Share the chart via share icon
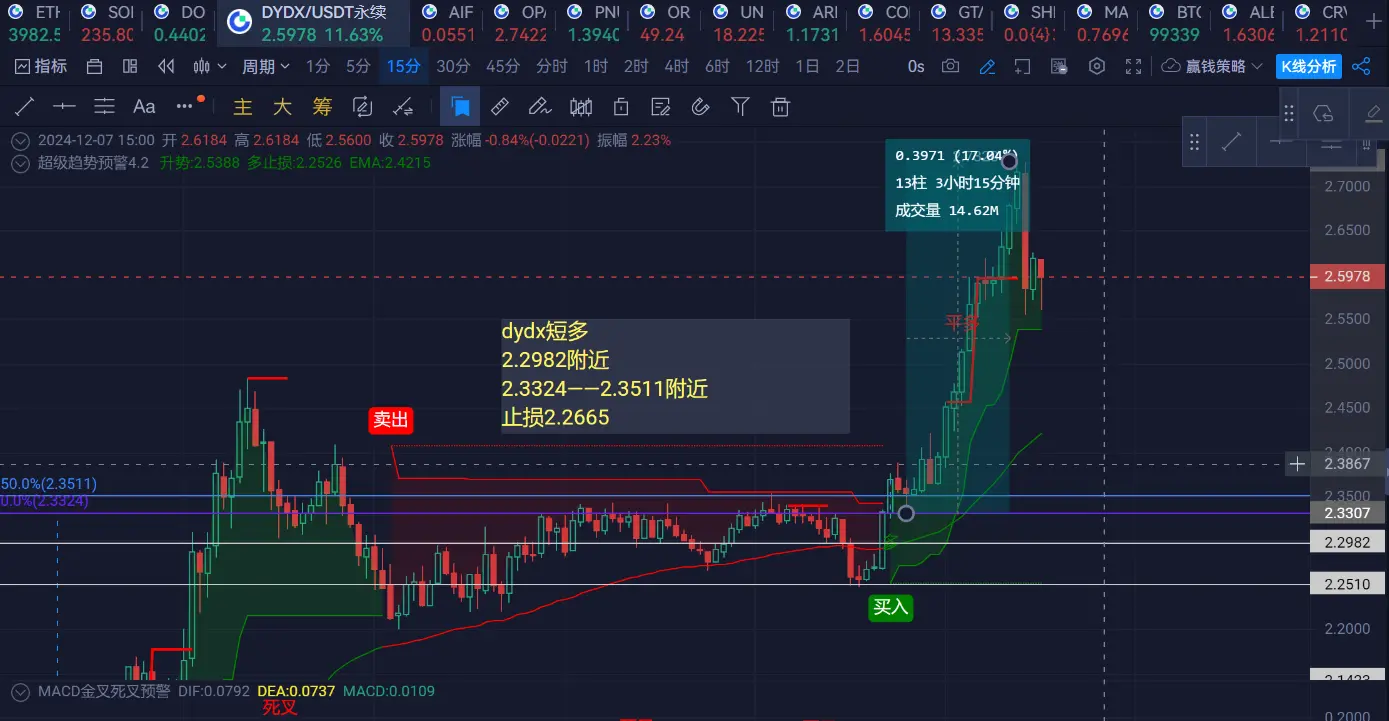 click(x=1361, y=67)
